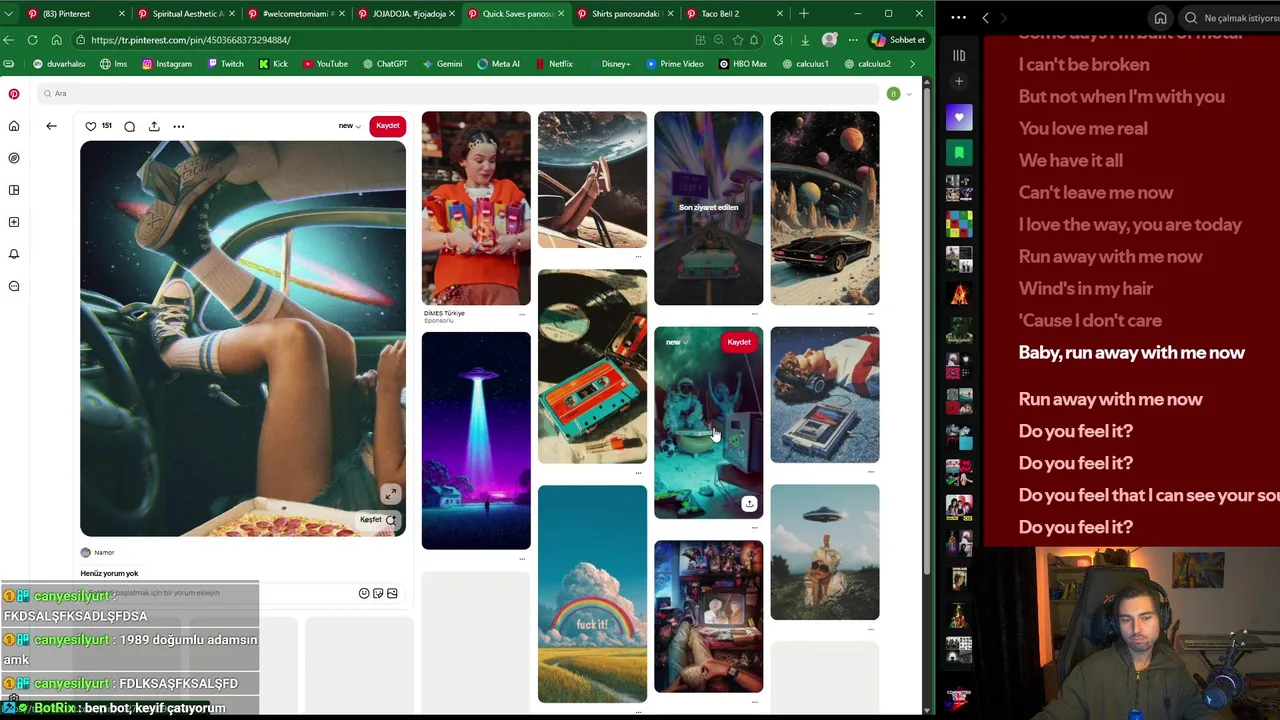Open the rainbow cloud pin thumbnail
Image resolution: width=1280 pixels, height=720 pixels.
[x=592, y=594]
